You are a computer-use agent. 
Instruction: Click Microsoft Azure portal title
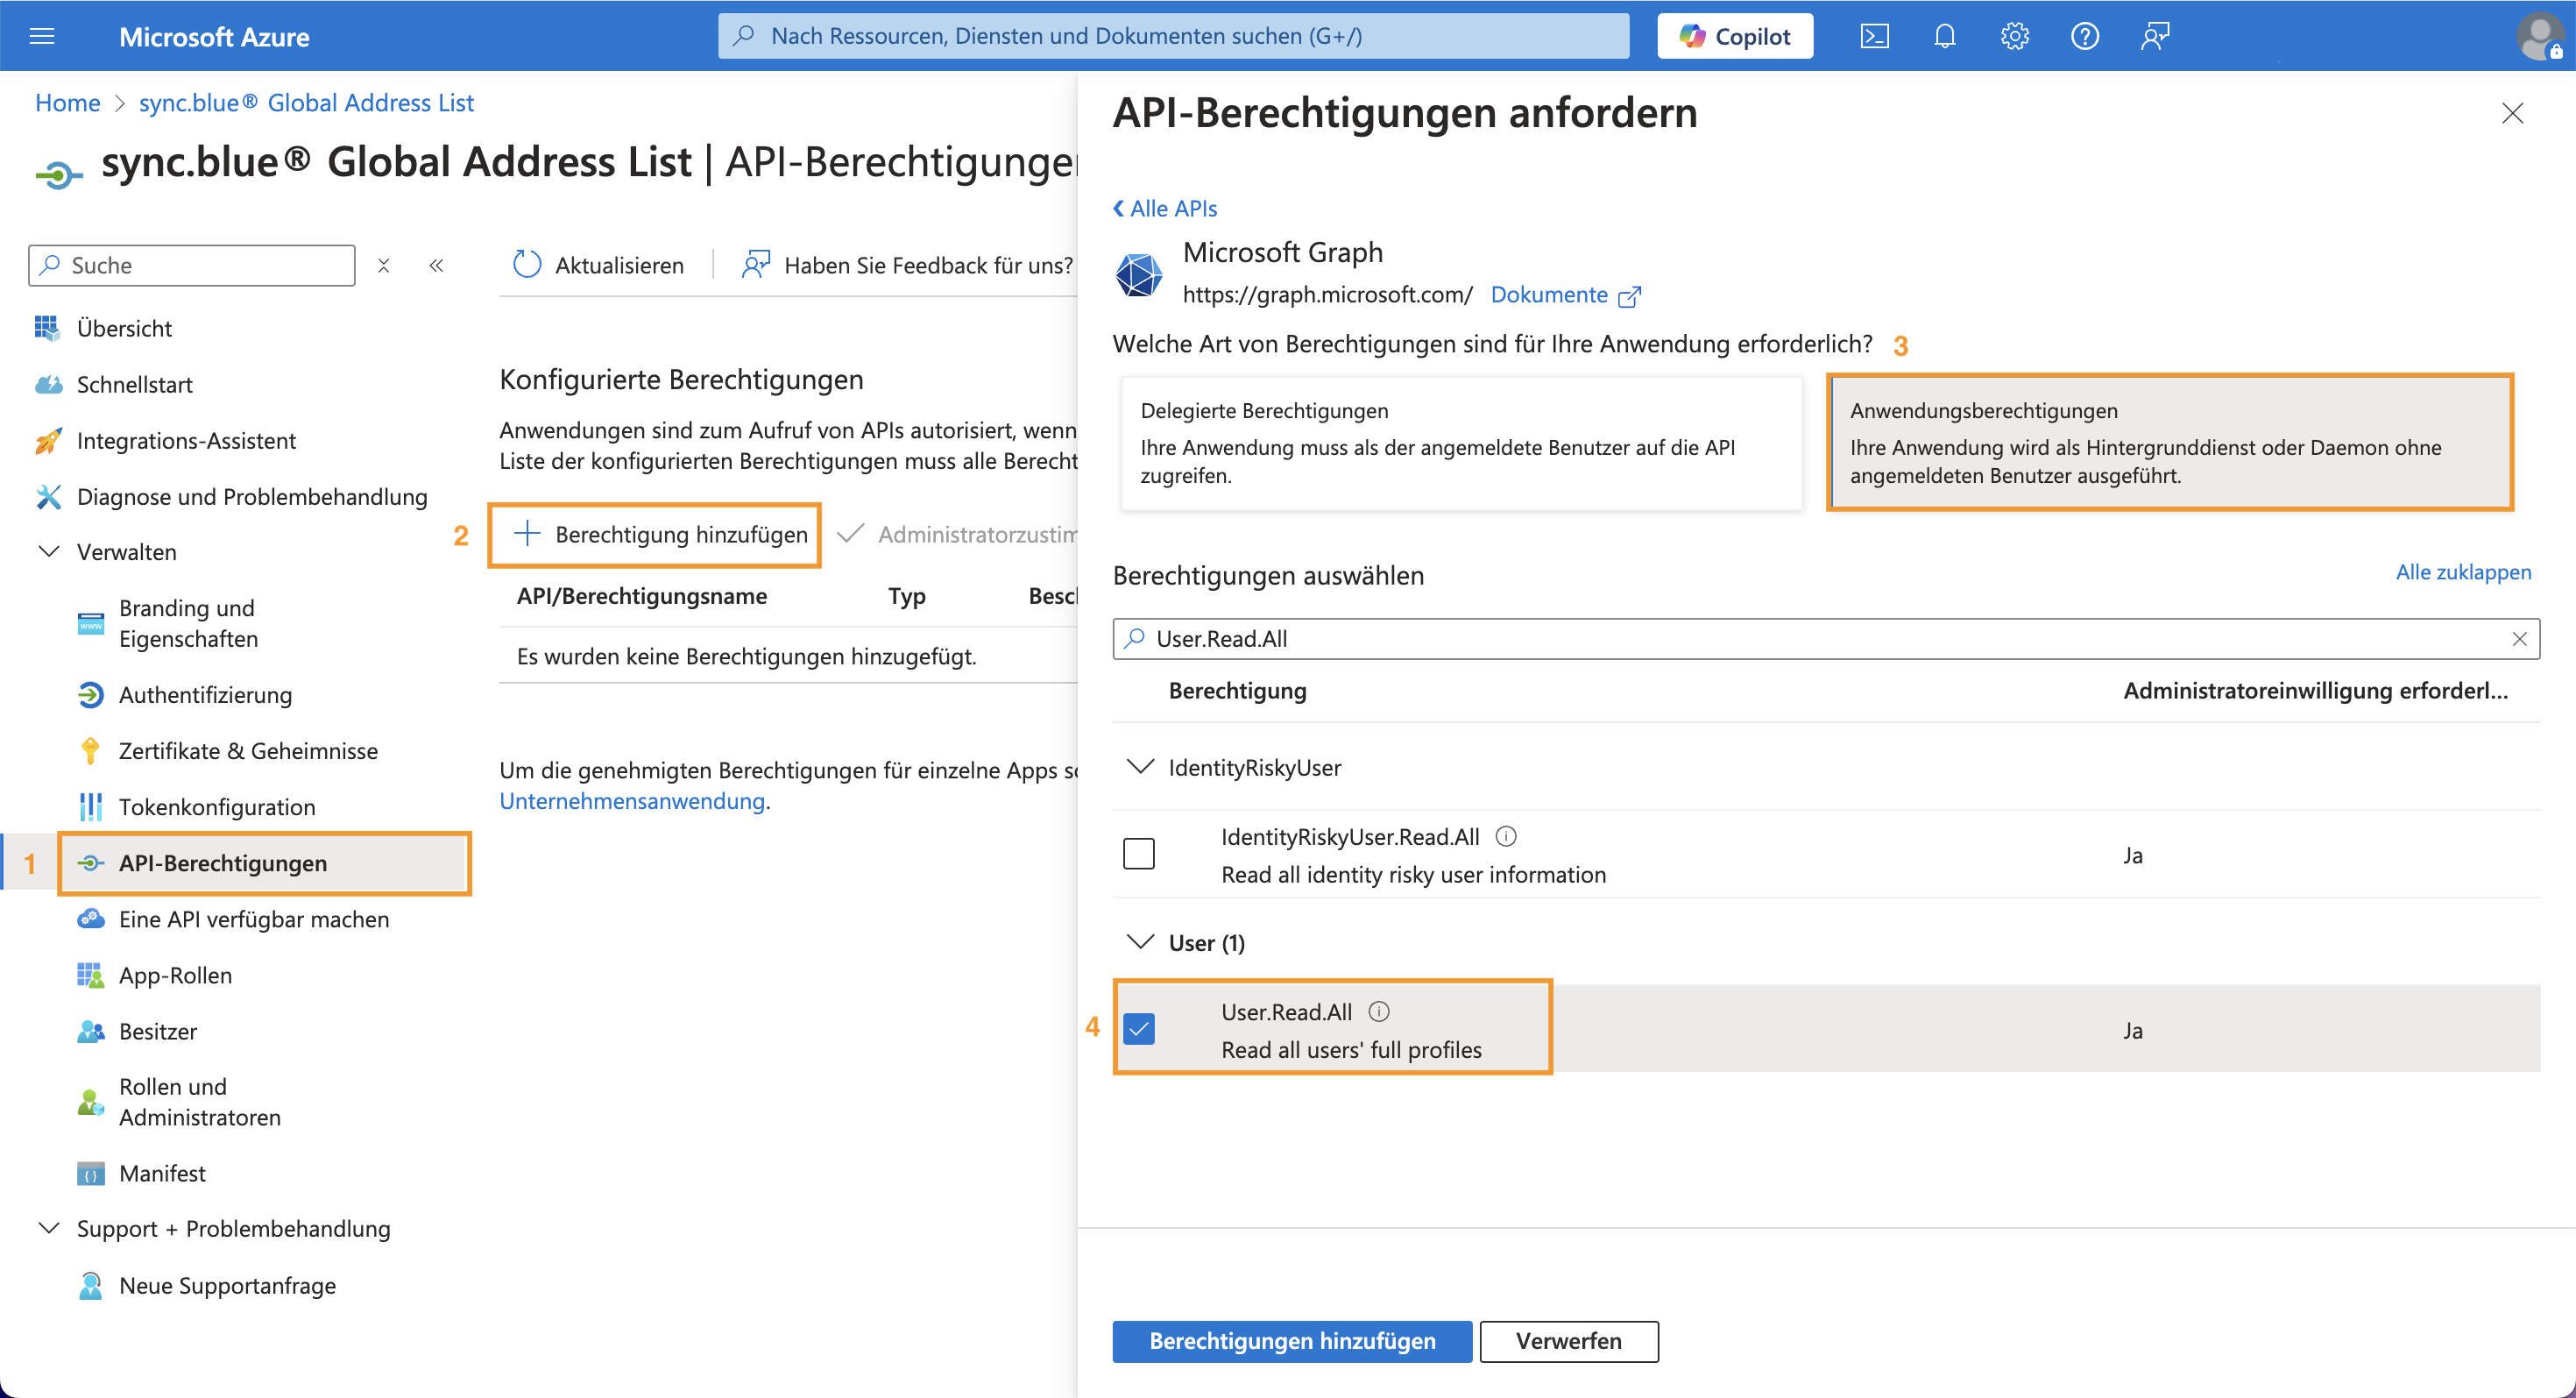(x=214, y=37)
